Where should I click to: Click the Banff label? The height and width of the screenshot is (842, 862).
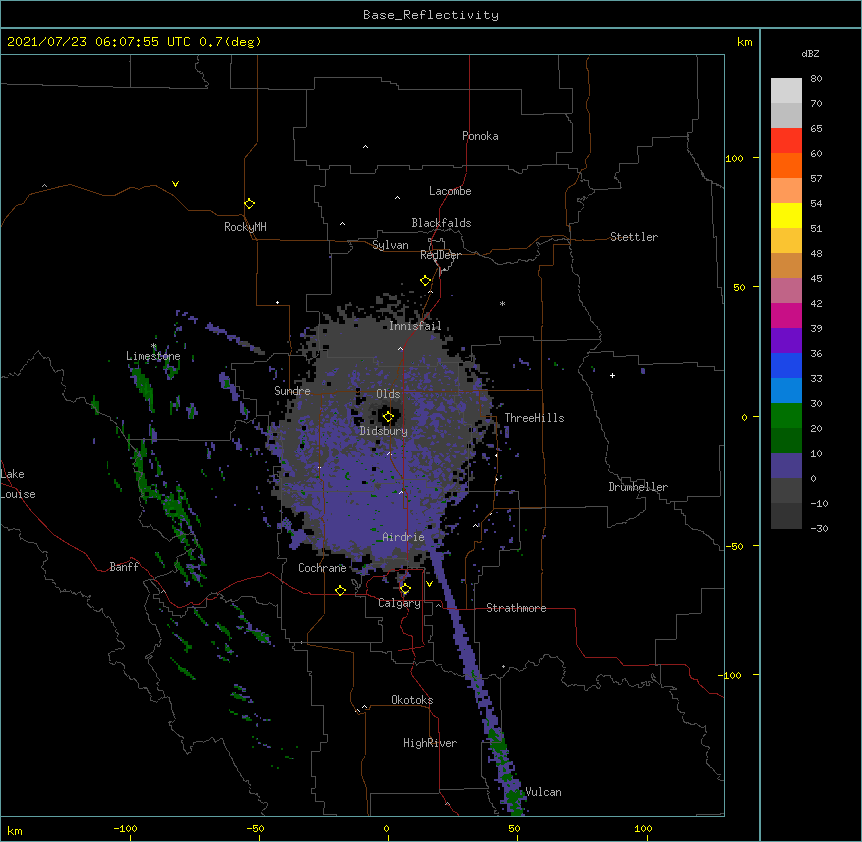pyautogui.click(x=124, y=567)
